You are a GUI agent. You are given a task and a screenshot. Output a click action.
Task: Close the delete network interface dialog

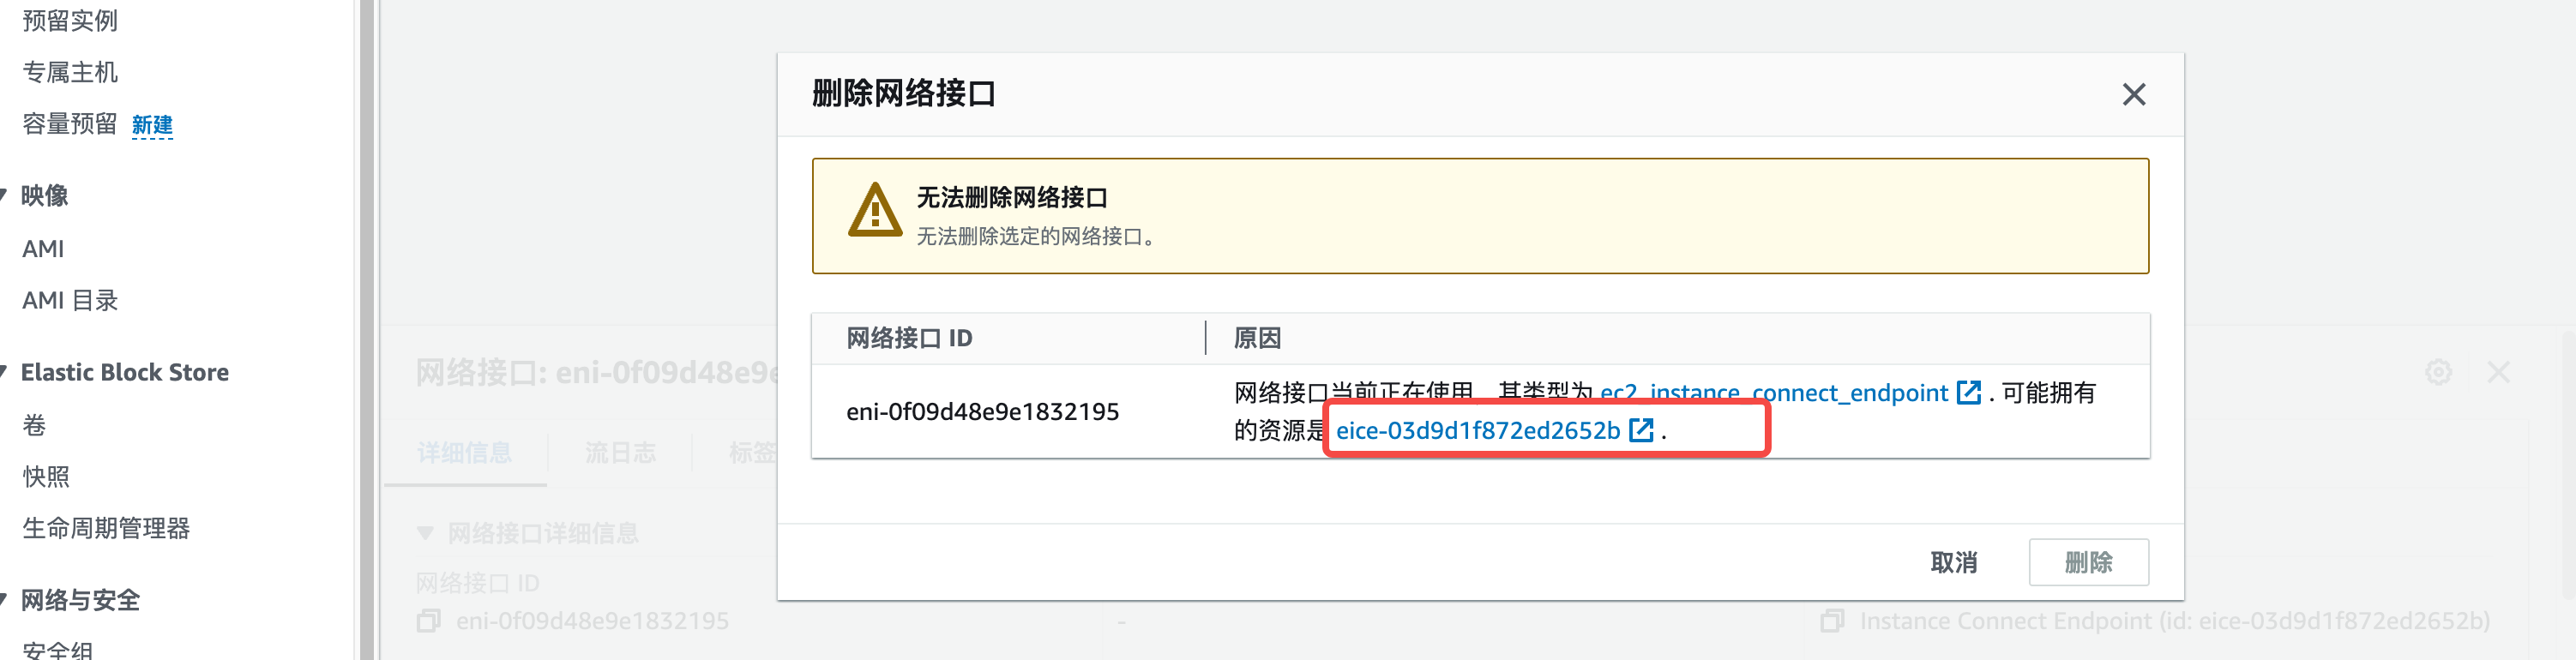coord(2133,94)
